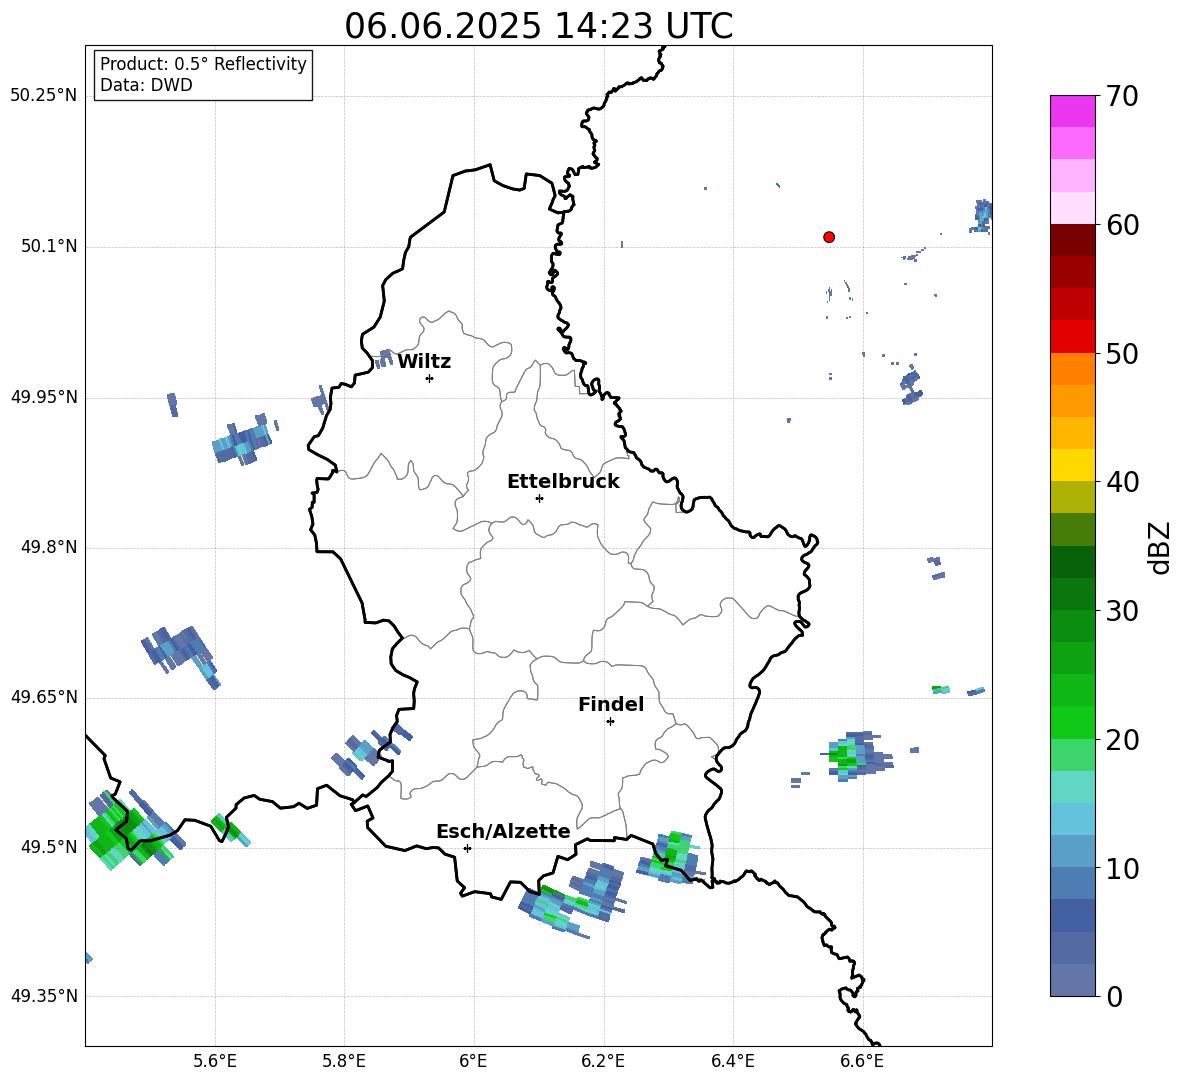This screenshot has width=1184, height=1081.
Task: Click the 5.8°E longitude label
Action: 344,1061
